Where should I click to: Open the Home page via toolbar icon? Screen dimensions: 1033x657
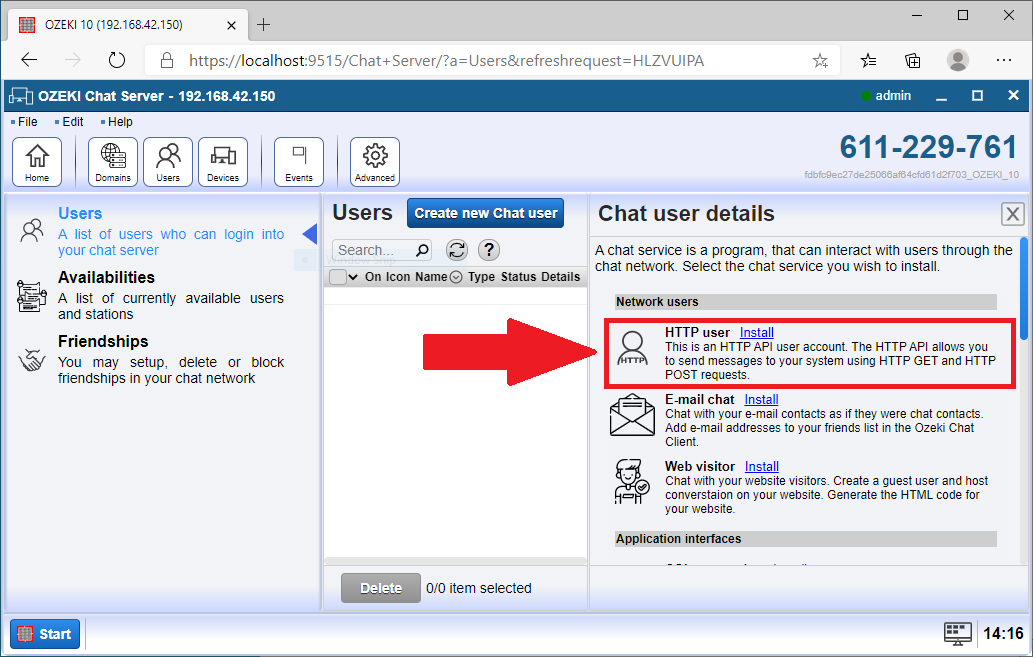pos(37,160)
